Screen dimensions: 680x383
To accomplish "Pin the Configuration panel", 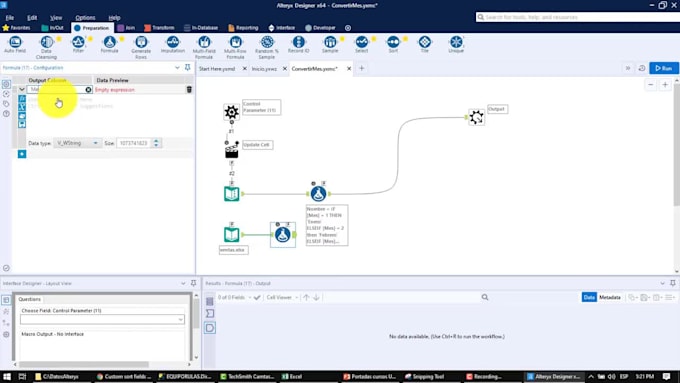I will point(187,68).
